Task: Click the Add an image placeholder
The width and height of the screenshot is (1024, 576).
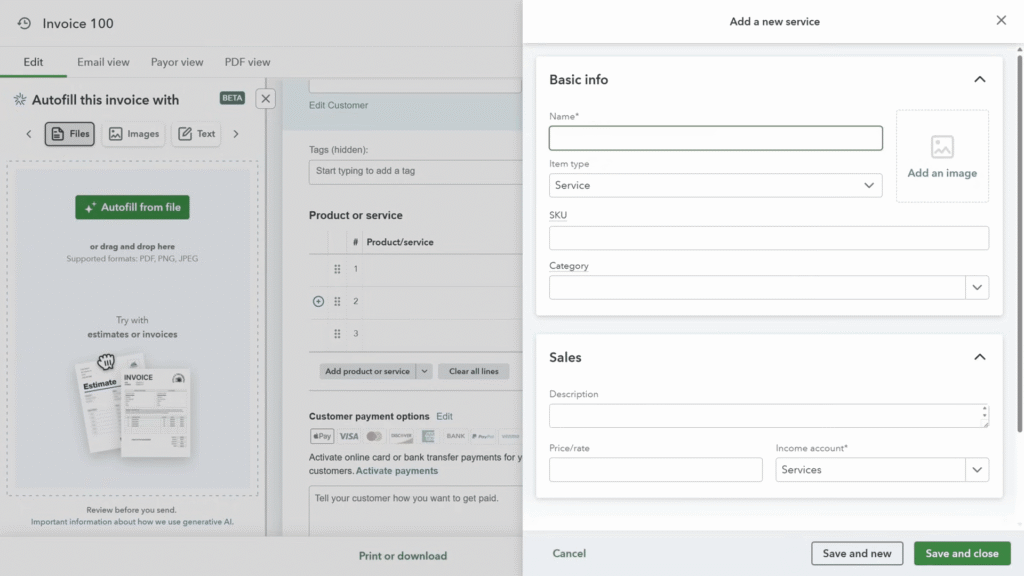Action: pos(942,157)
